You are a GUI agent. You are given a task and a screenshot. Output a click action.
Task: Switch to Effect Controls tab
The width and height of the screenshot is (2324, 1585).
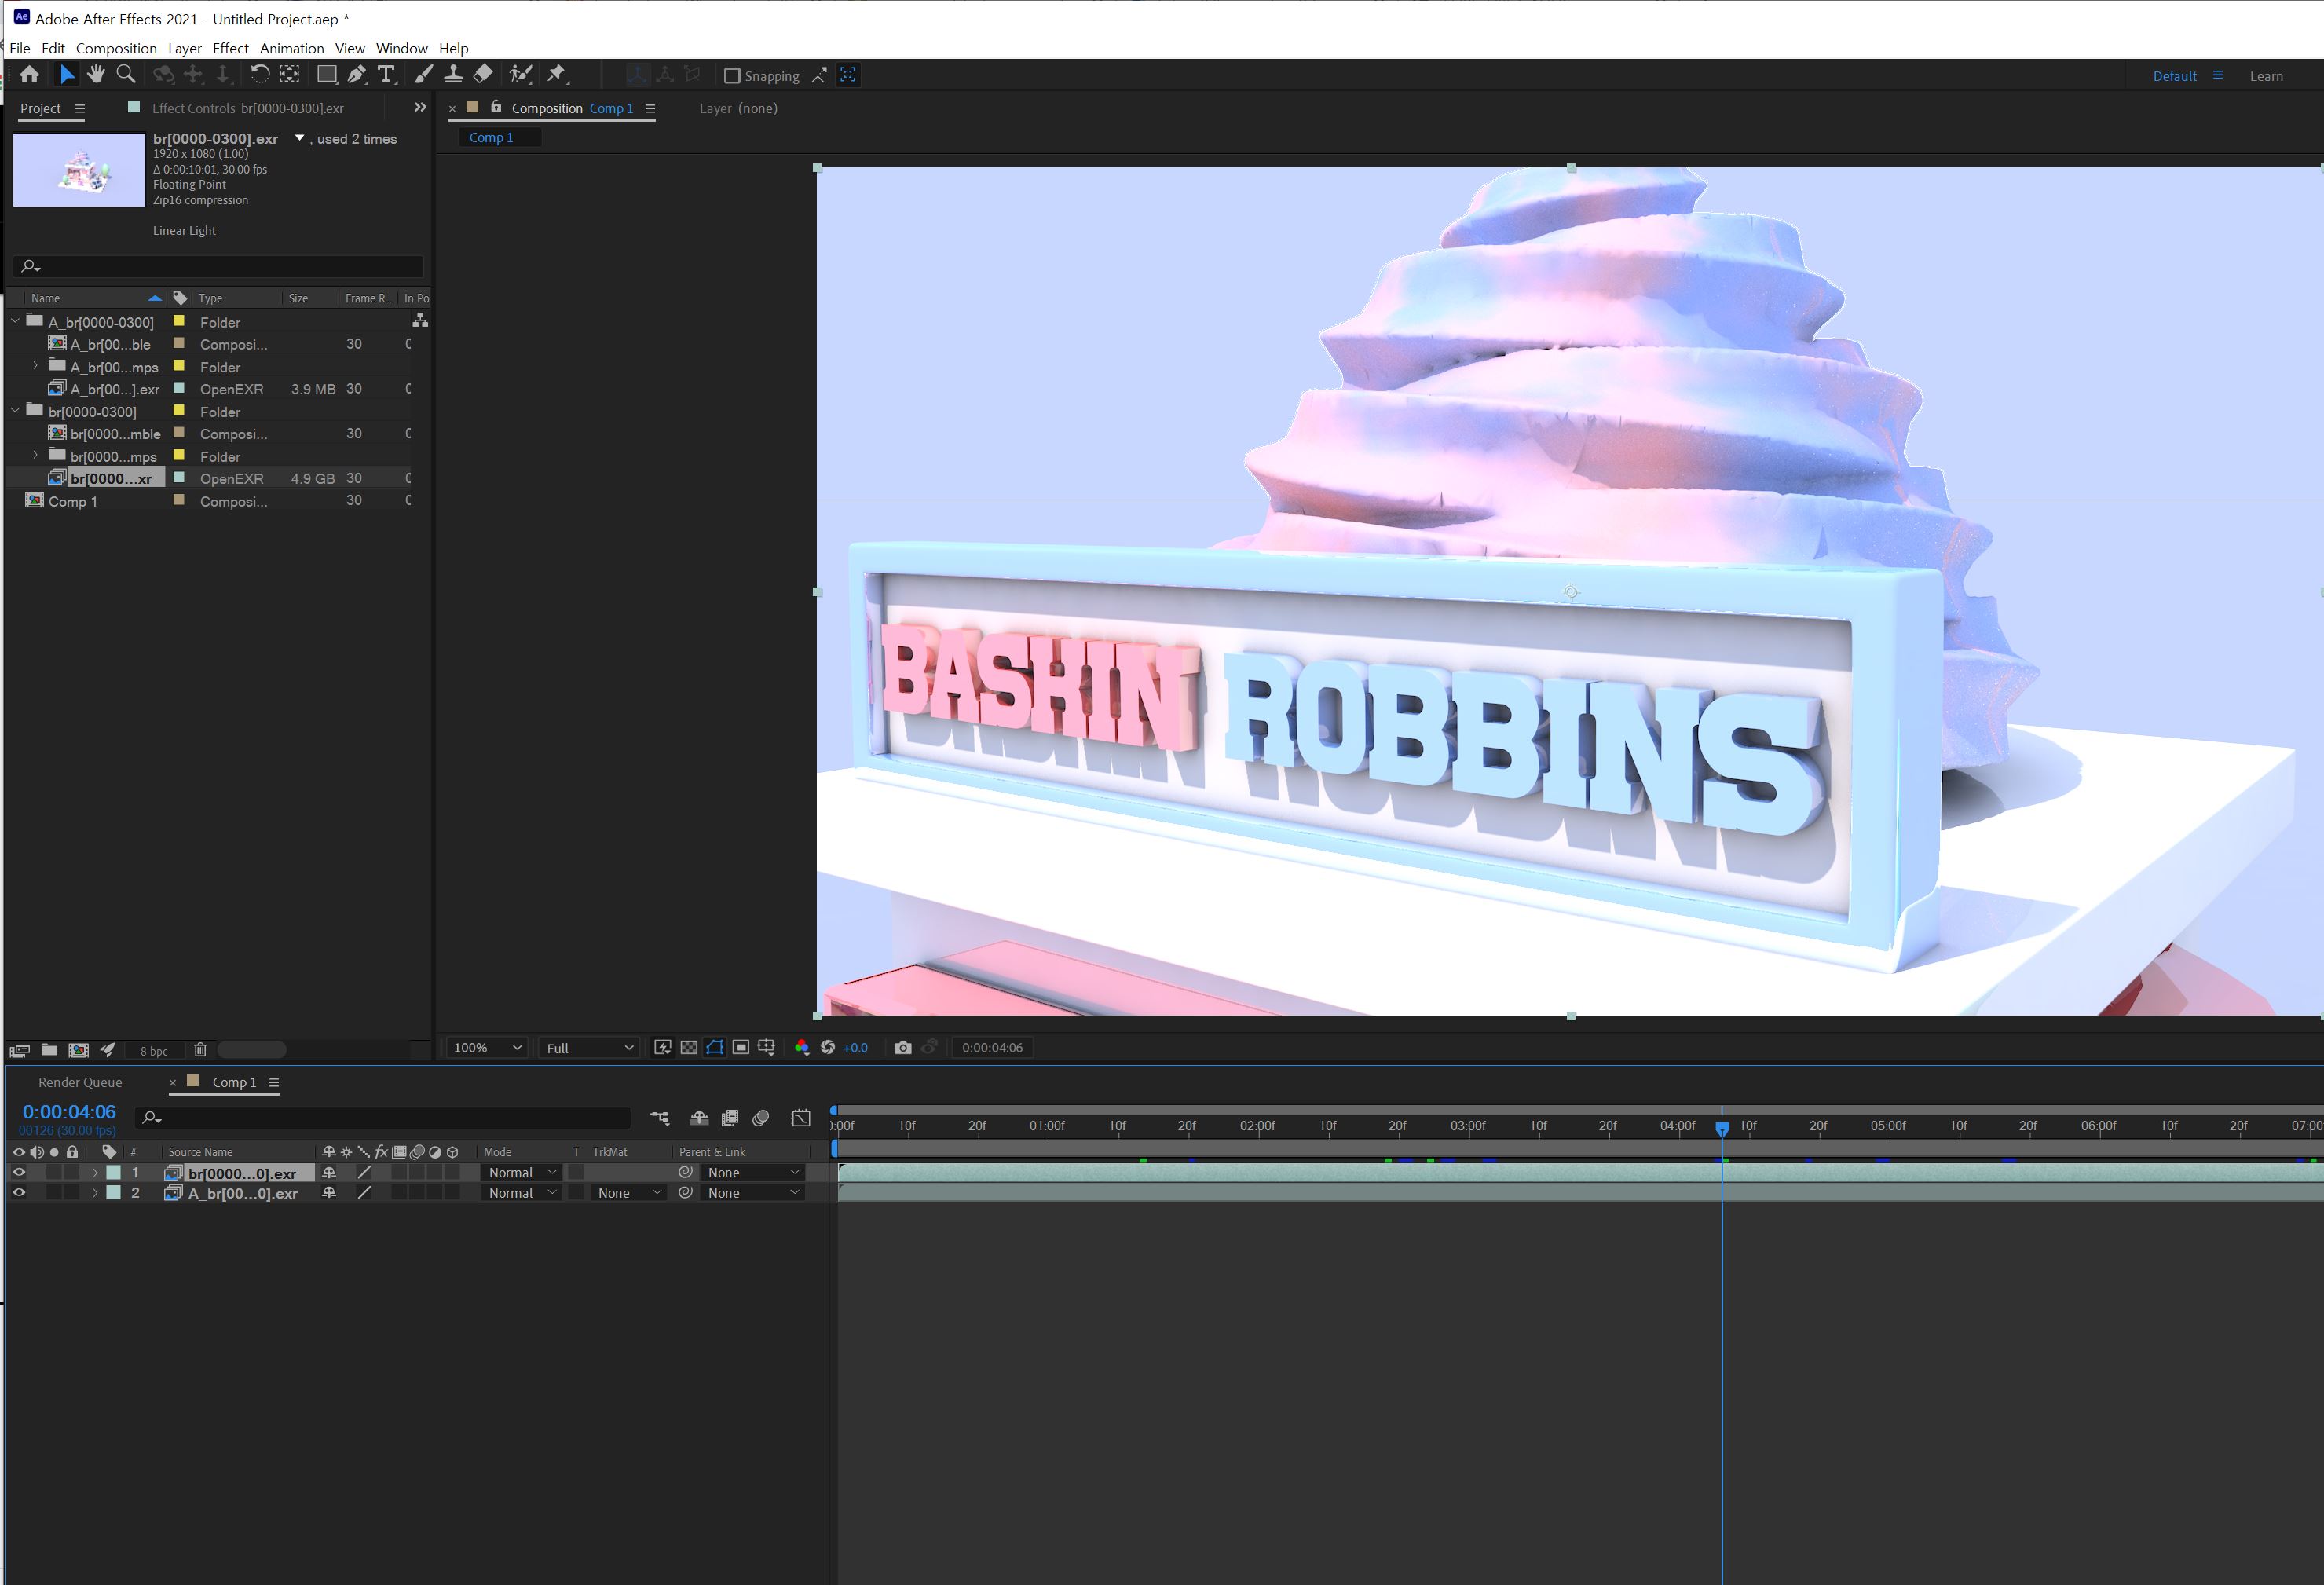247,108
